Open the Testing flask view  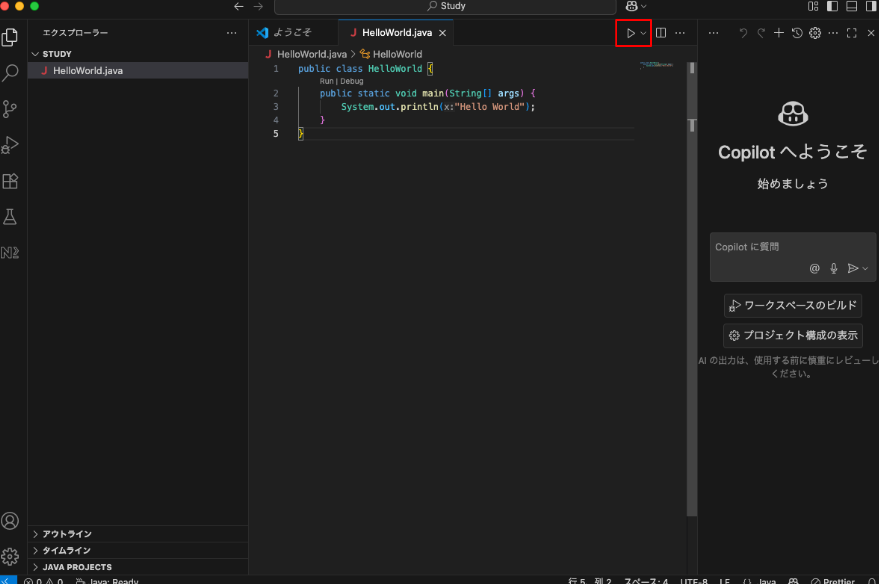(x=10, y=217)
